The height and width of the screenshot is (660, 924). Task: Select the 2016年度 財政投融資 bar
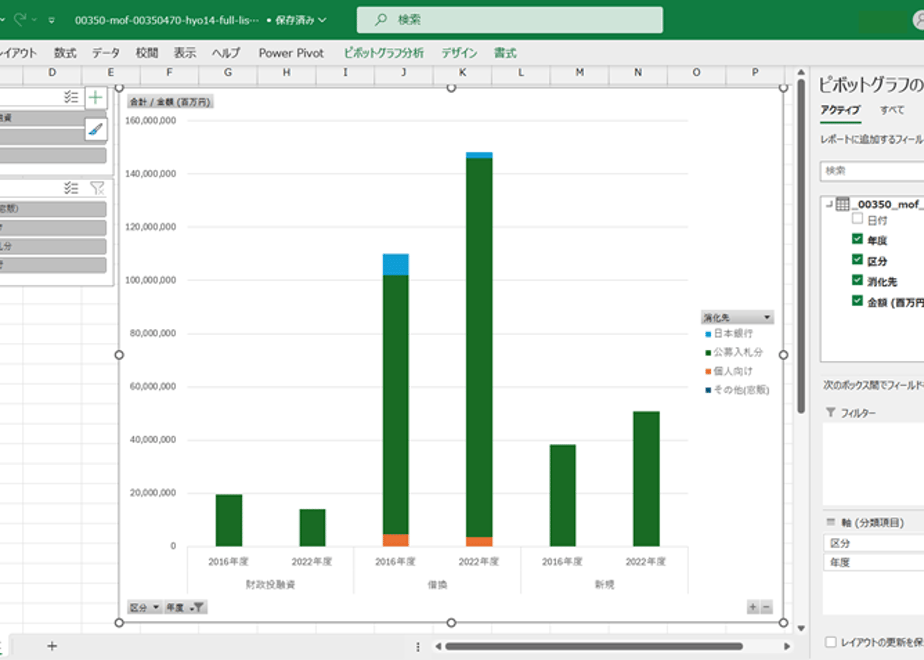pyautogui.click(x=229, y=520)
